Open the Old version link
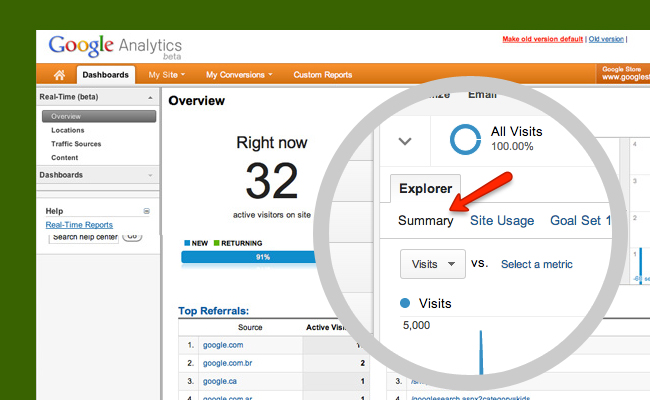650x400 pixels. 606,39
